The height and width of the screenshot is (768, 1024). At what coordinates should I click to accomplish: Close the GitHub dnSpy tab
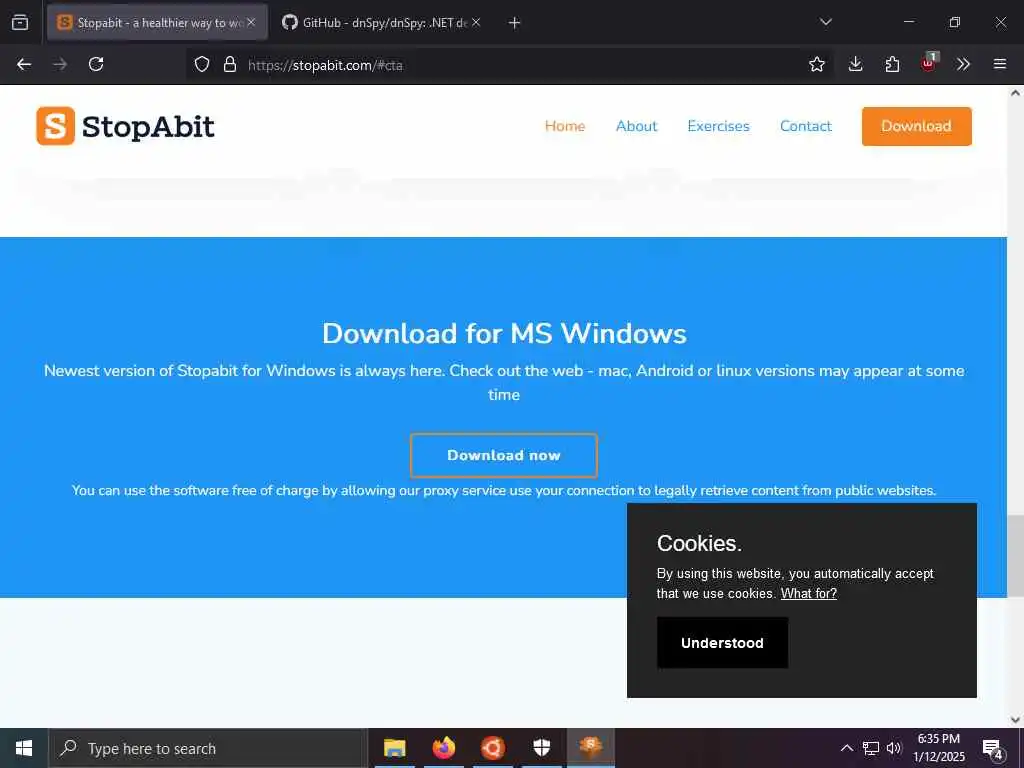click(x=476, y=22)
